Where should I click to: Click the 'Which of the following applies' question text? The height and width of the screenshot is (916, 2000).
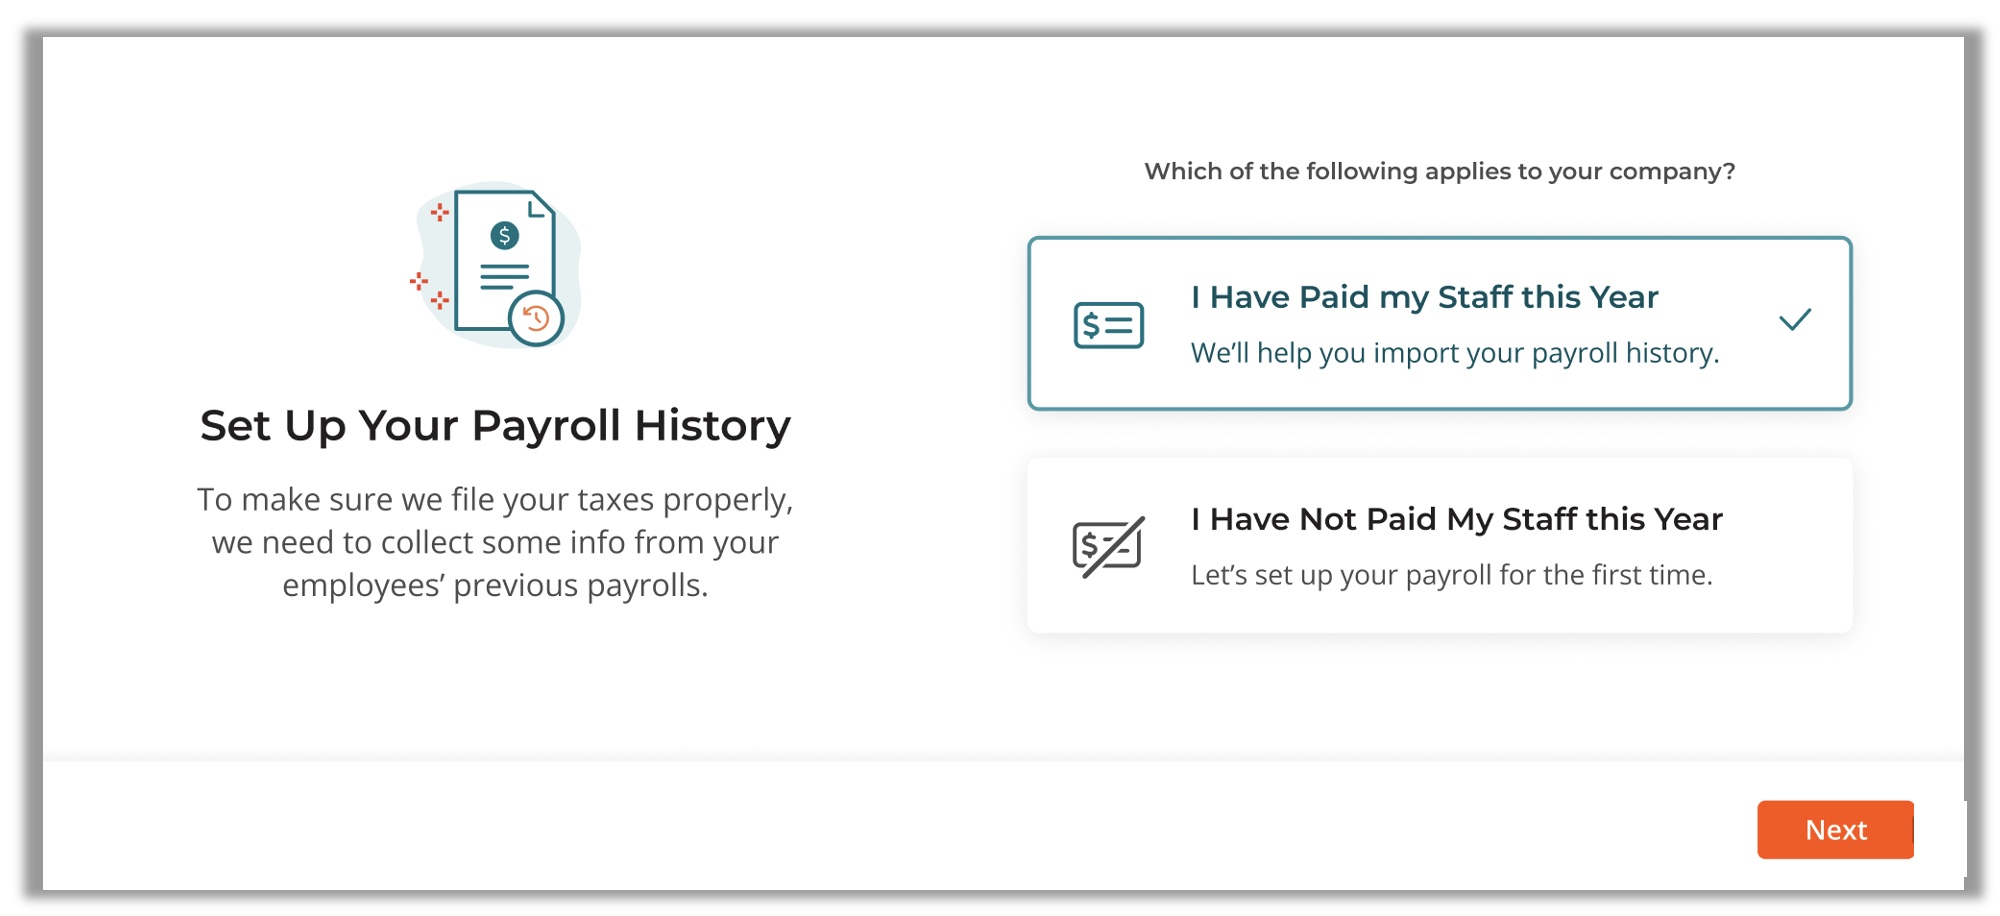1439,171
